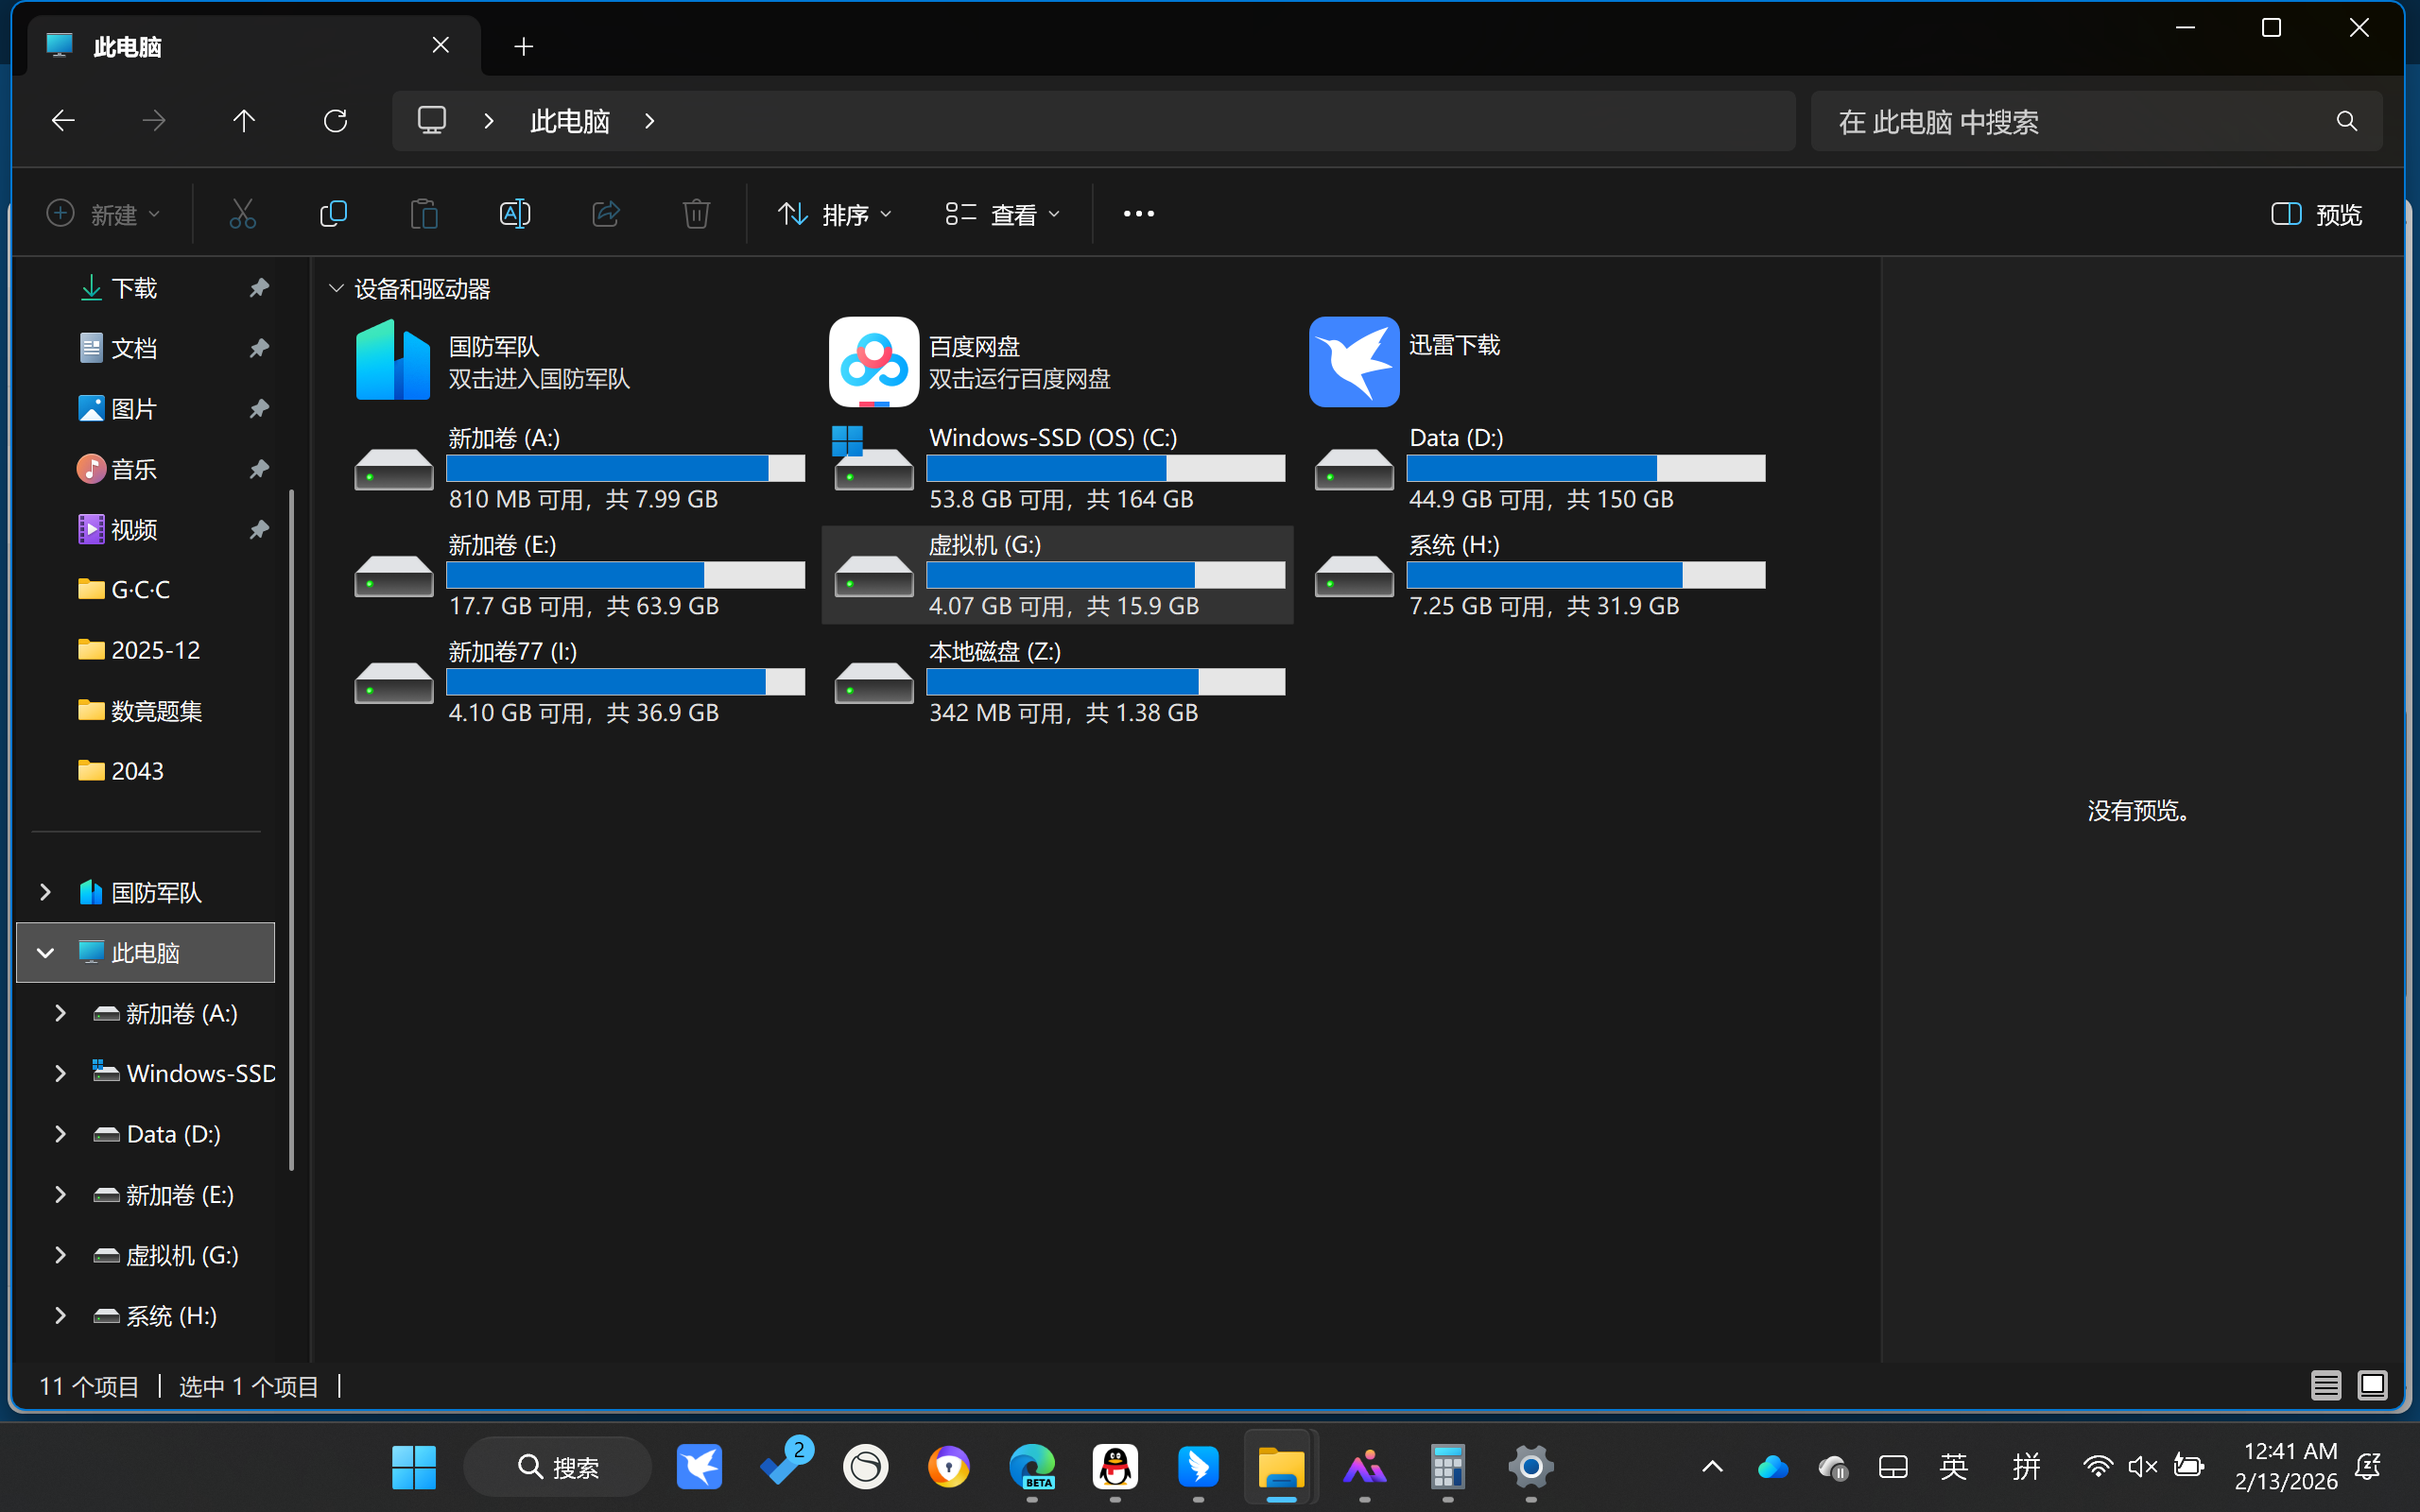This screenshot has width=2420, height=1512.
Task: Open the 排序 sort dropdown
Action: (834, 214)
